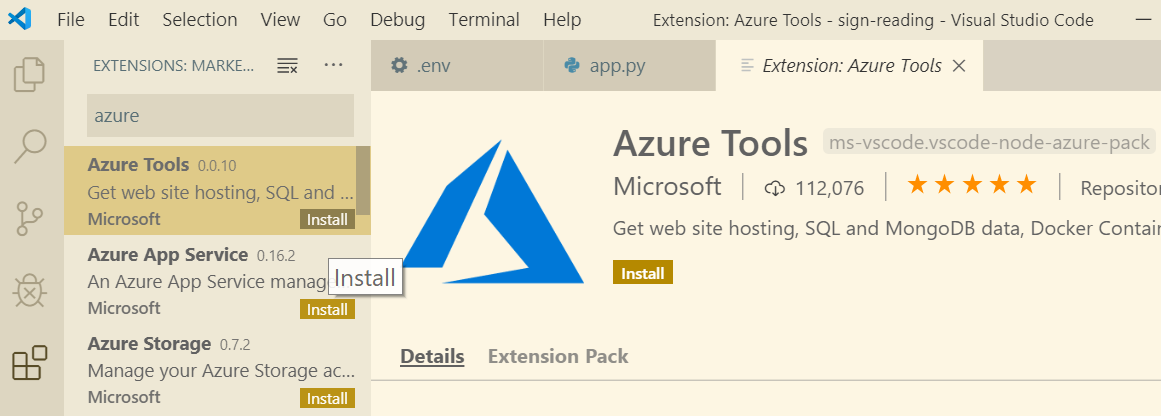Click the five-star rating of Azure Tools
The width and height of the screenshot is (1161, 416).
point(971,186)
